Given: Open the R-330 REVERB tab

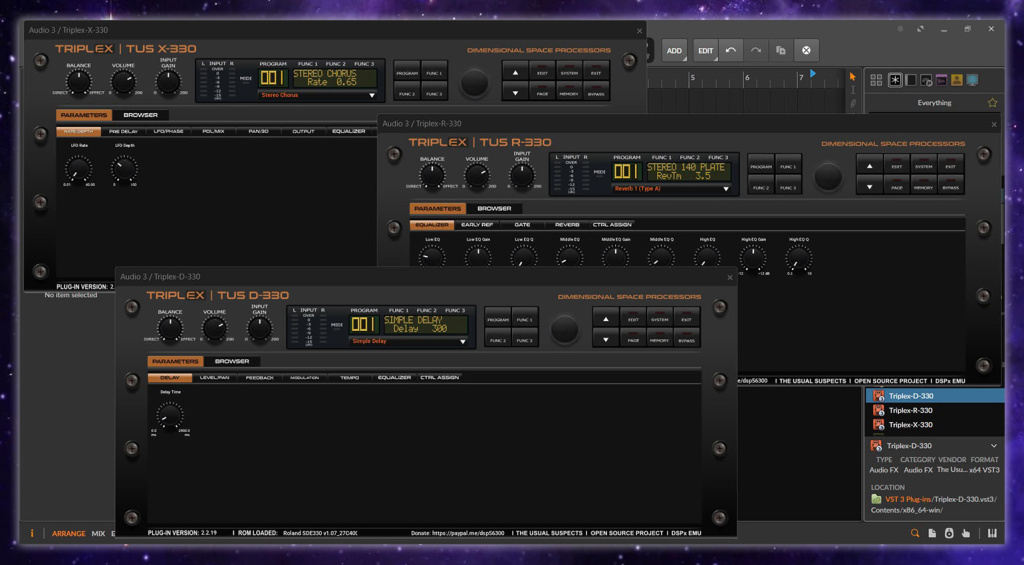Looking at the screenshot, I should 567,225.
